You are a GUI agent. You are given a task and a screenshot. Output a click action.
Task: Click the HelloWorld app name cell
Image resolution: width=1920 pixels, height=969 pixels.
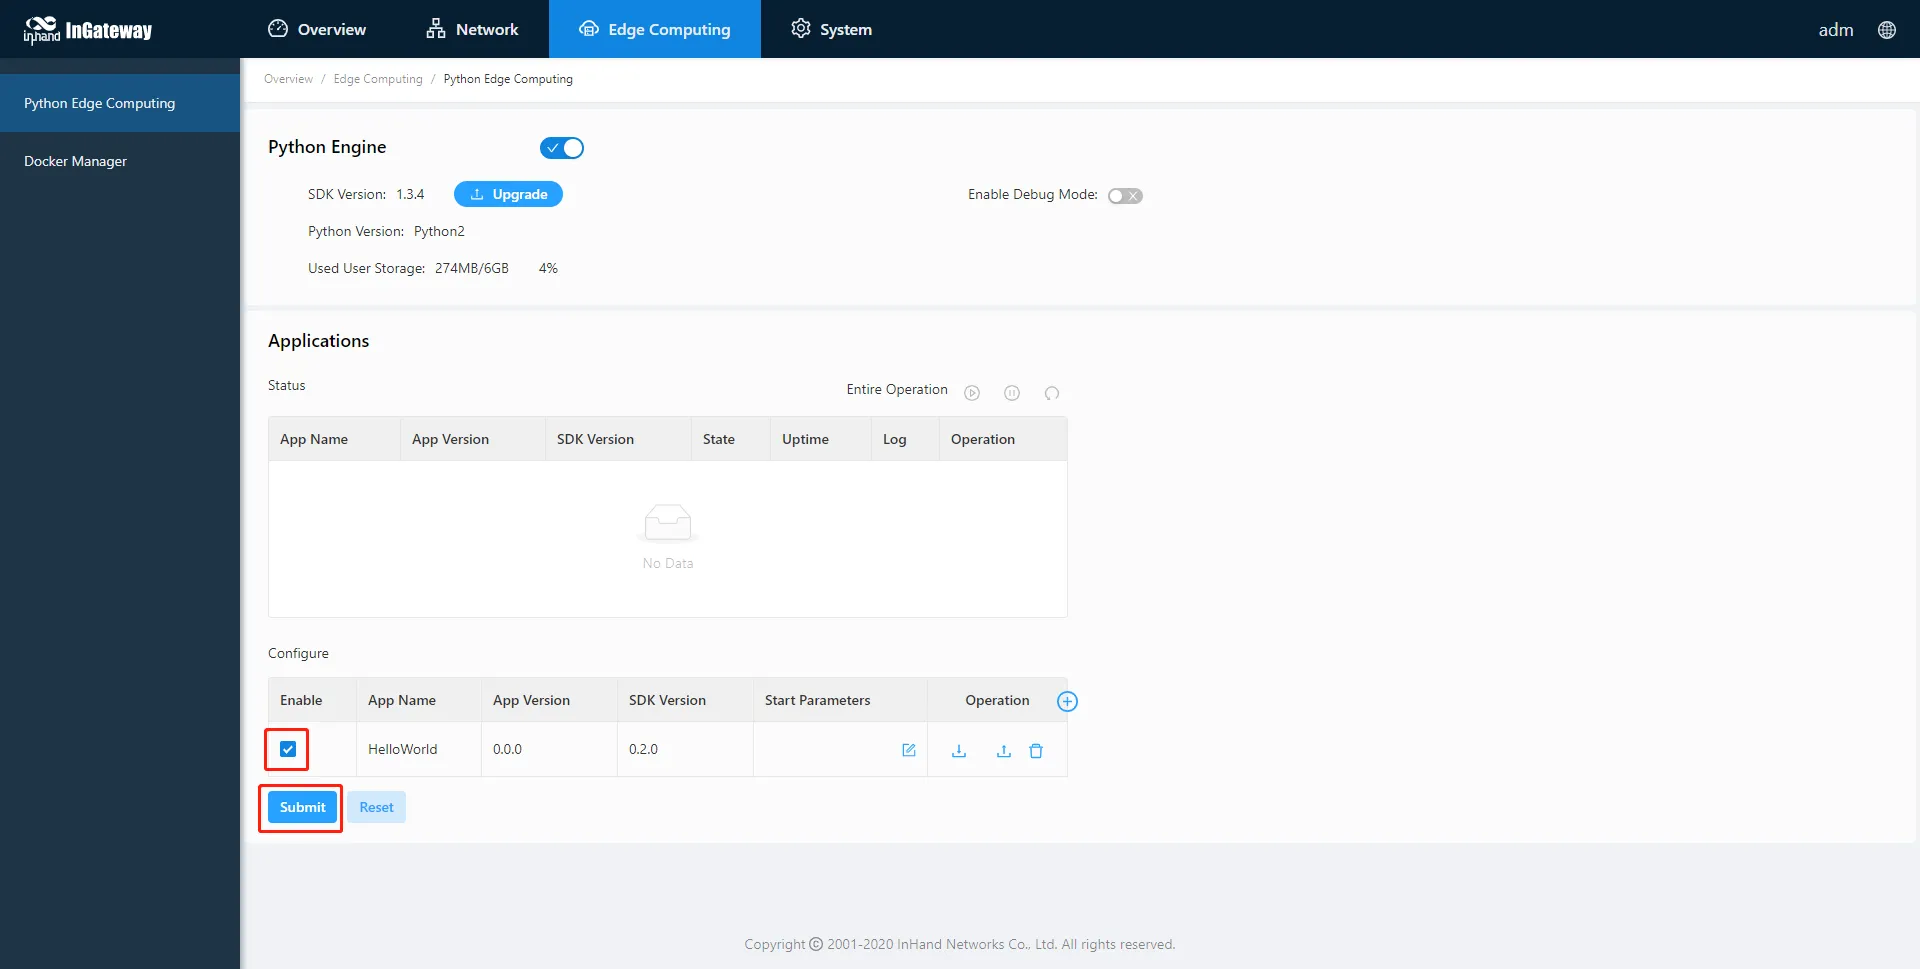tap(418, 749)
